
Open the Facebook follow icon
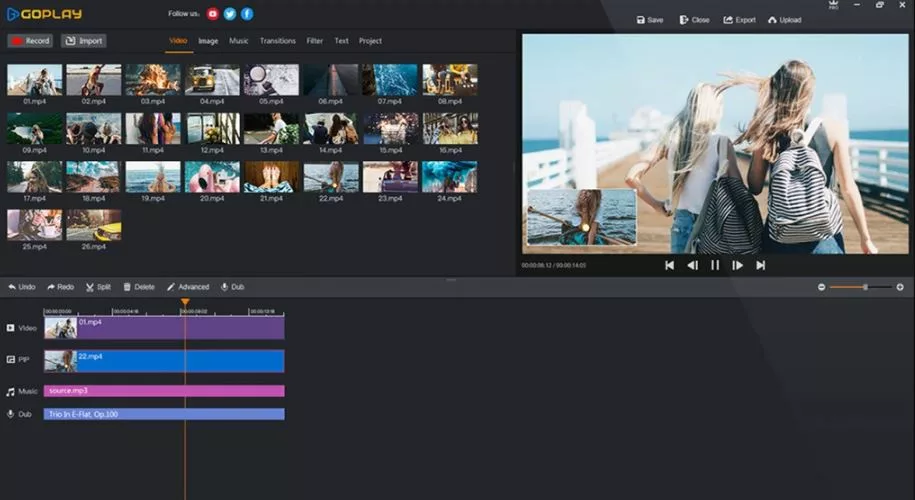[247, 14]
